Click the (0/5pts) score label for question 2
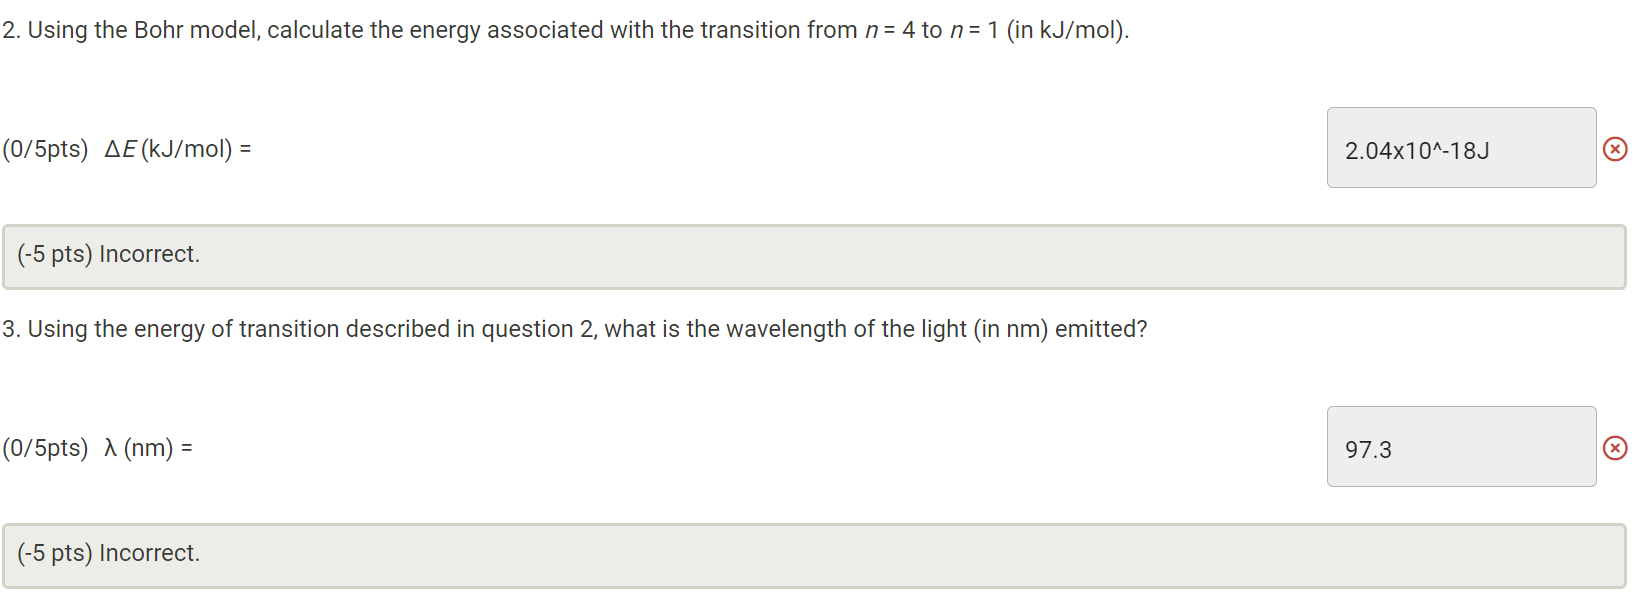This screenshot has width=1636, height=598. [46, 148]
